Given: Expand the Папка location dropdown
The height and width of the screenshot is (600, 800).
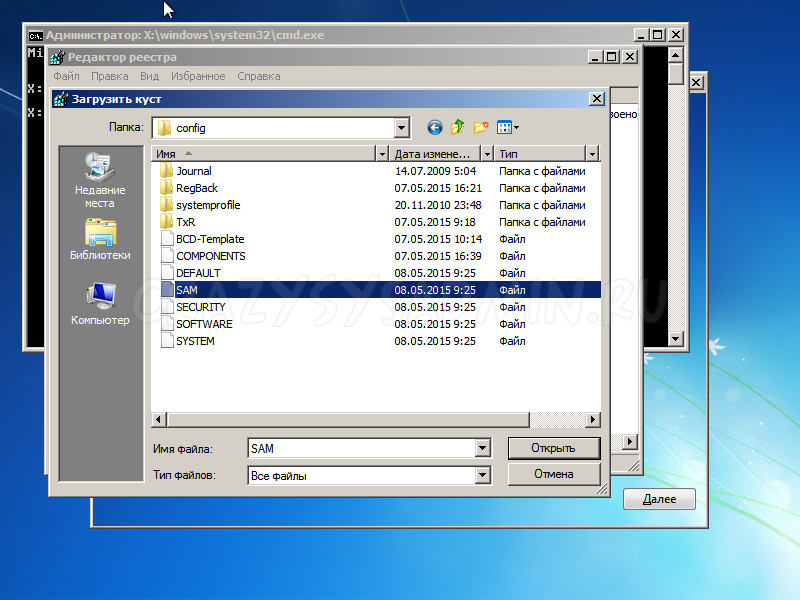Looking at the screenshot, I should tap(401, 128).
